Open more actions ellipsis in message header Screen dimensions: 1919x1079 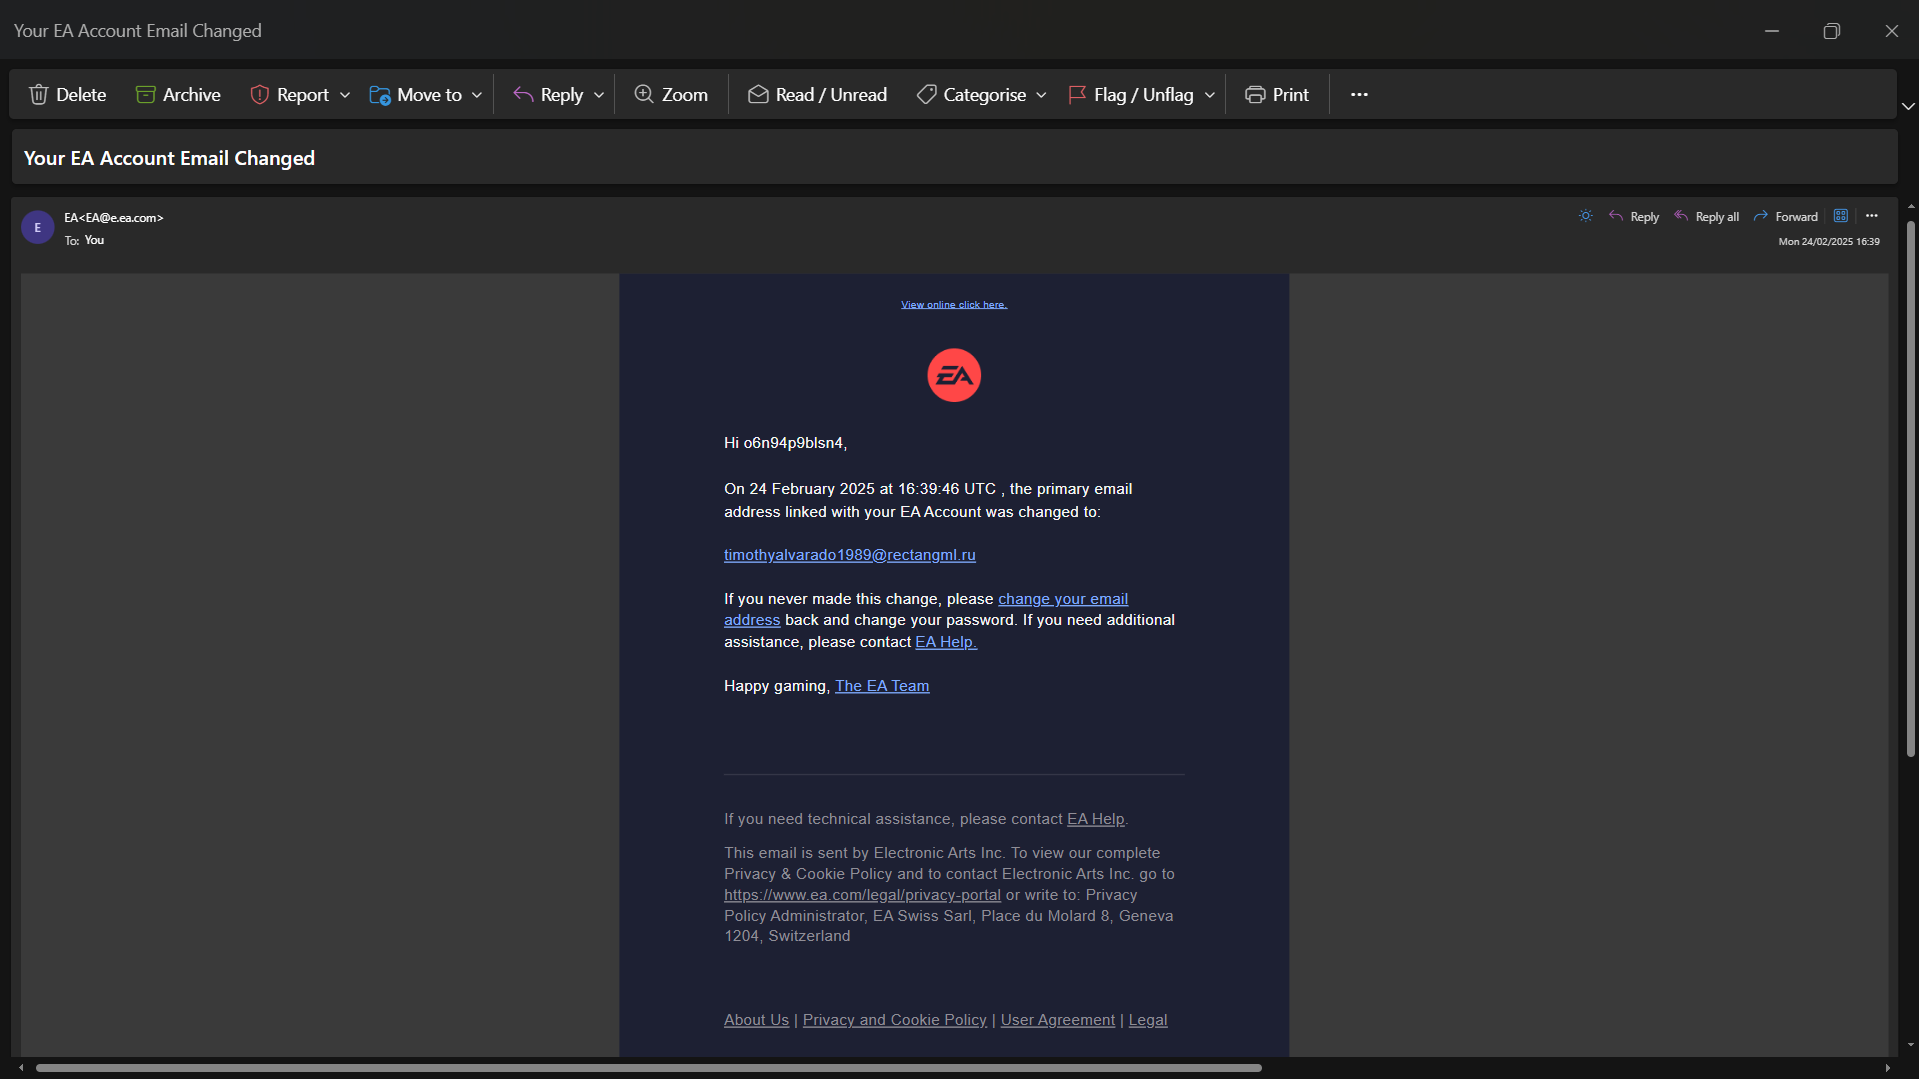click(1872, 216)
